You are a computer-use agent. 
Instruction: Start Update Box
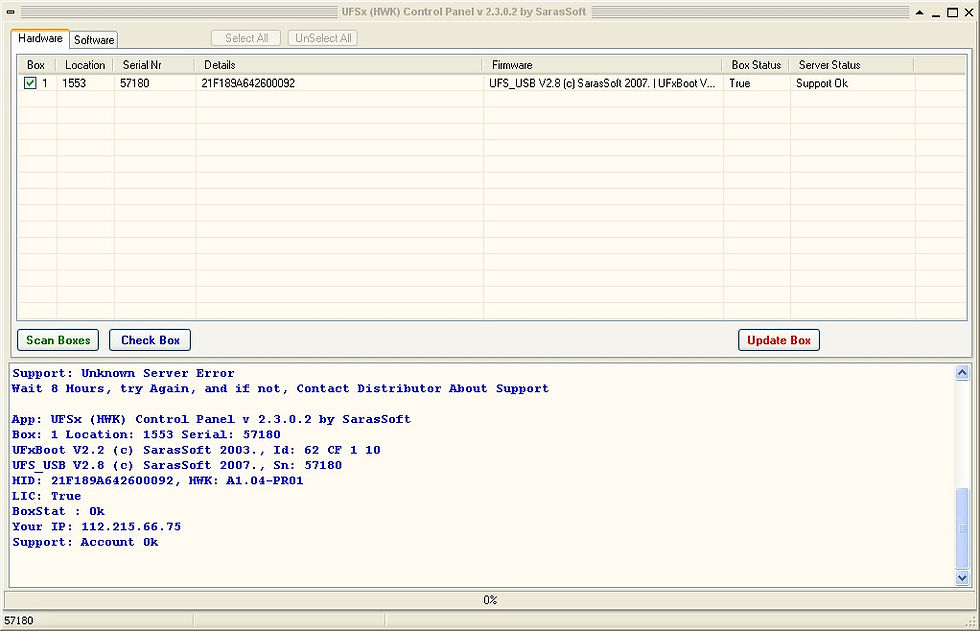click(x=779, y=340)
